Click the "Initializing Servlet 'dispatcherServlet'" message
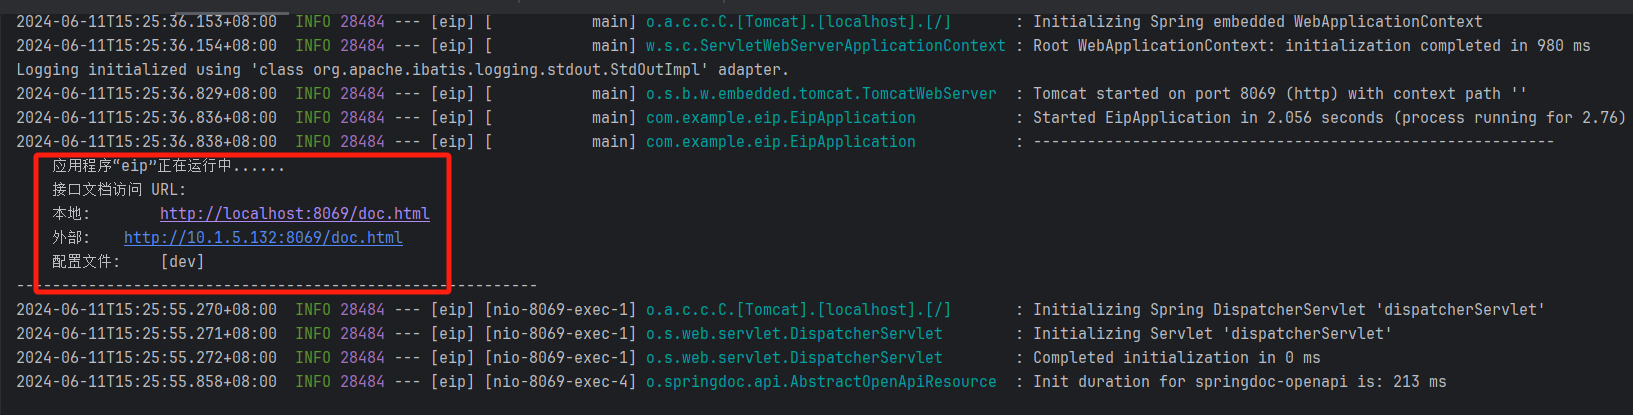This screenshot has width=1633, height=415. [x=1212, y=334]
